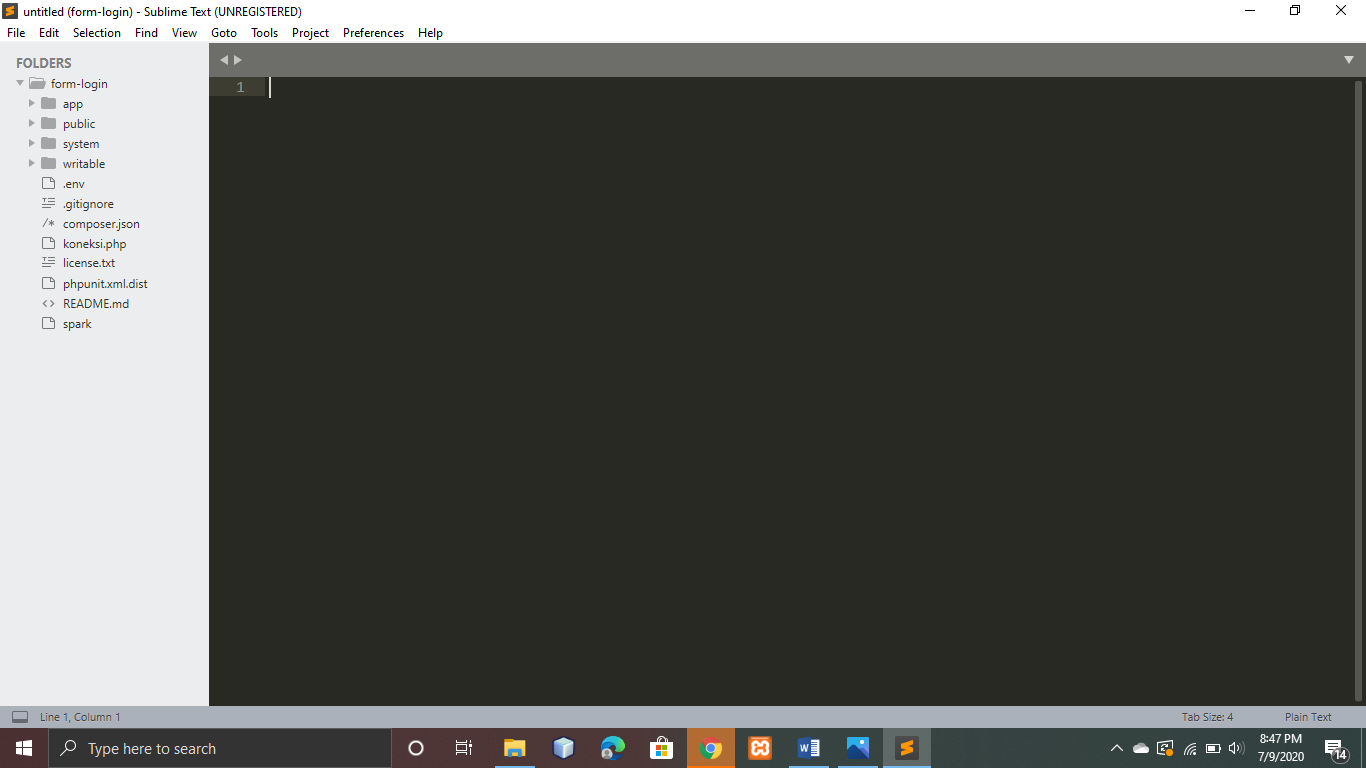The width and height of the screenshot is (1366, 768).
Task: Expand the writable folder arrow
Action: pos(32,163)
